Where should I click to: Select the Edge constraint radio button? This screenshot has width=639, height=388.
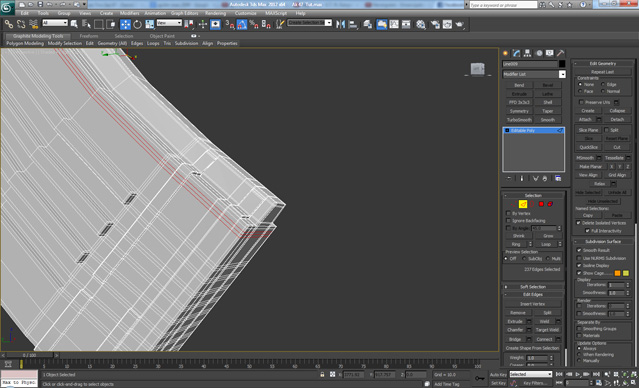603,84
